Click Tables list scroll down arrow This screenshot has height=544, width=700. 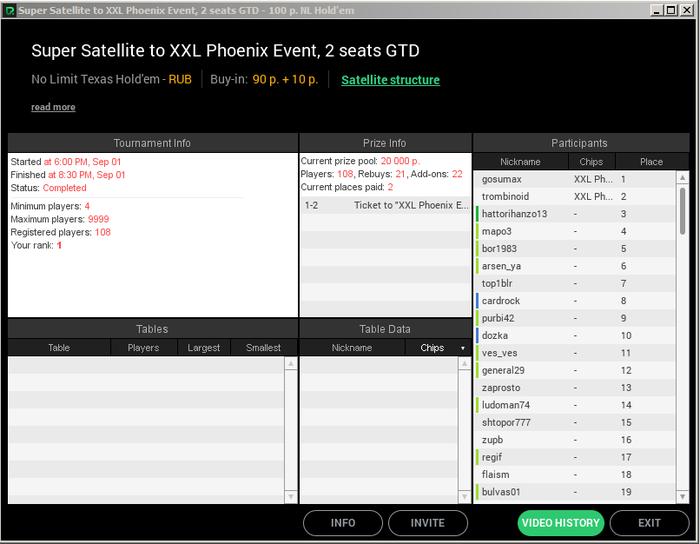291,496
